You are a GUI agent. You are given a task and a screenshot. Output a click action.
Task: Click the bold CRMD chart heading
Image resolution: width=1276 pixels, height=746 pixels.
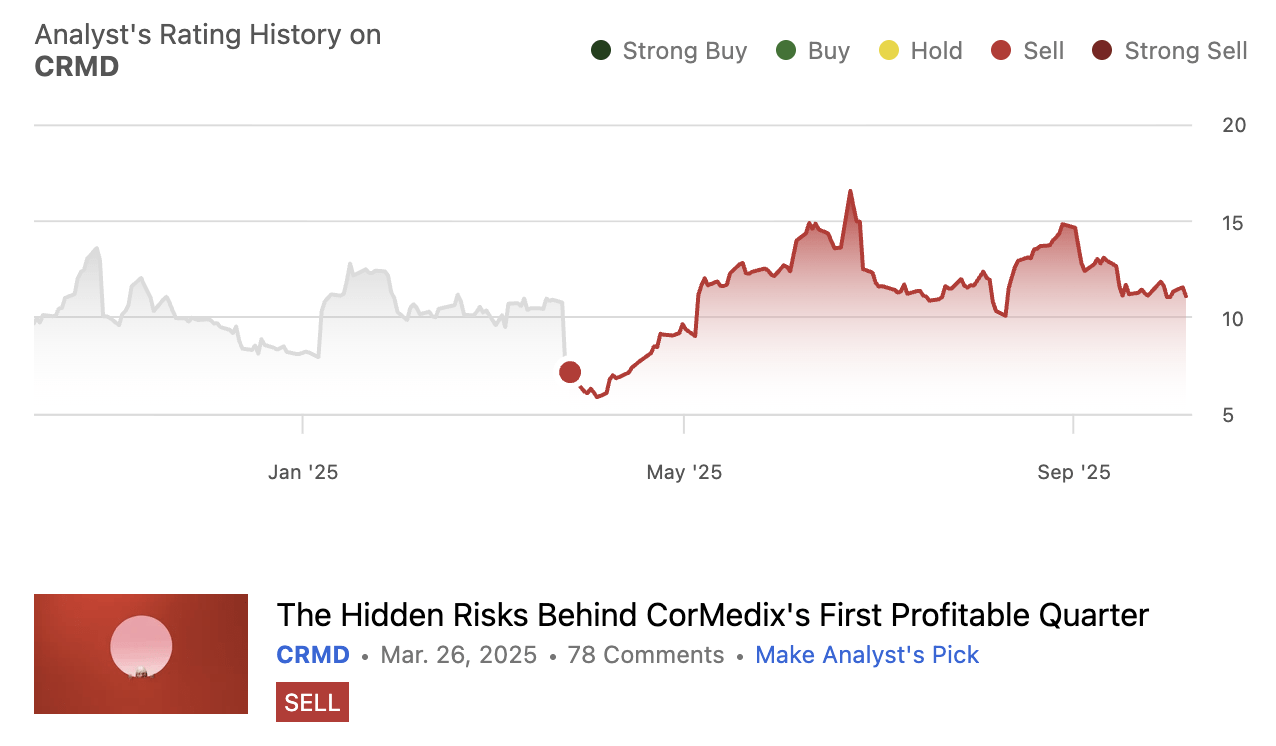coord(77,67)
